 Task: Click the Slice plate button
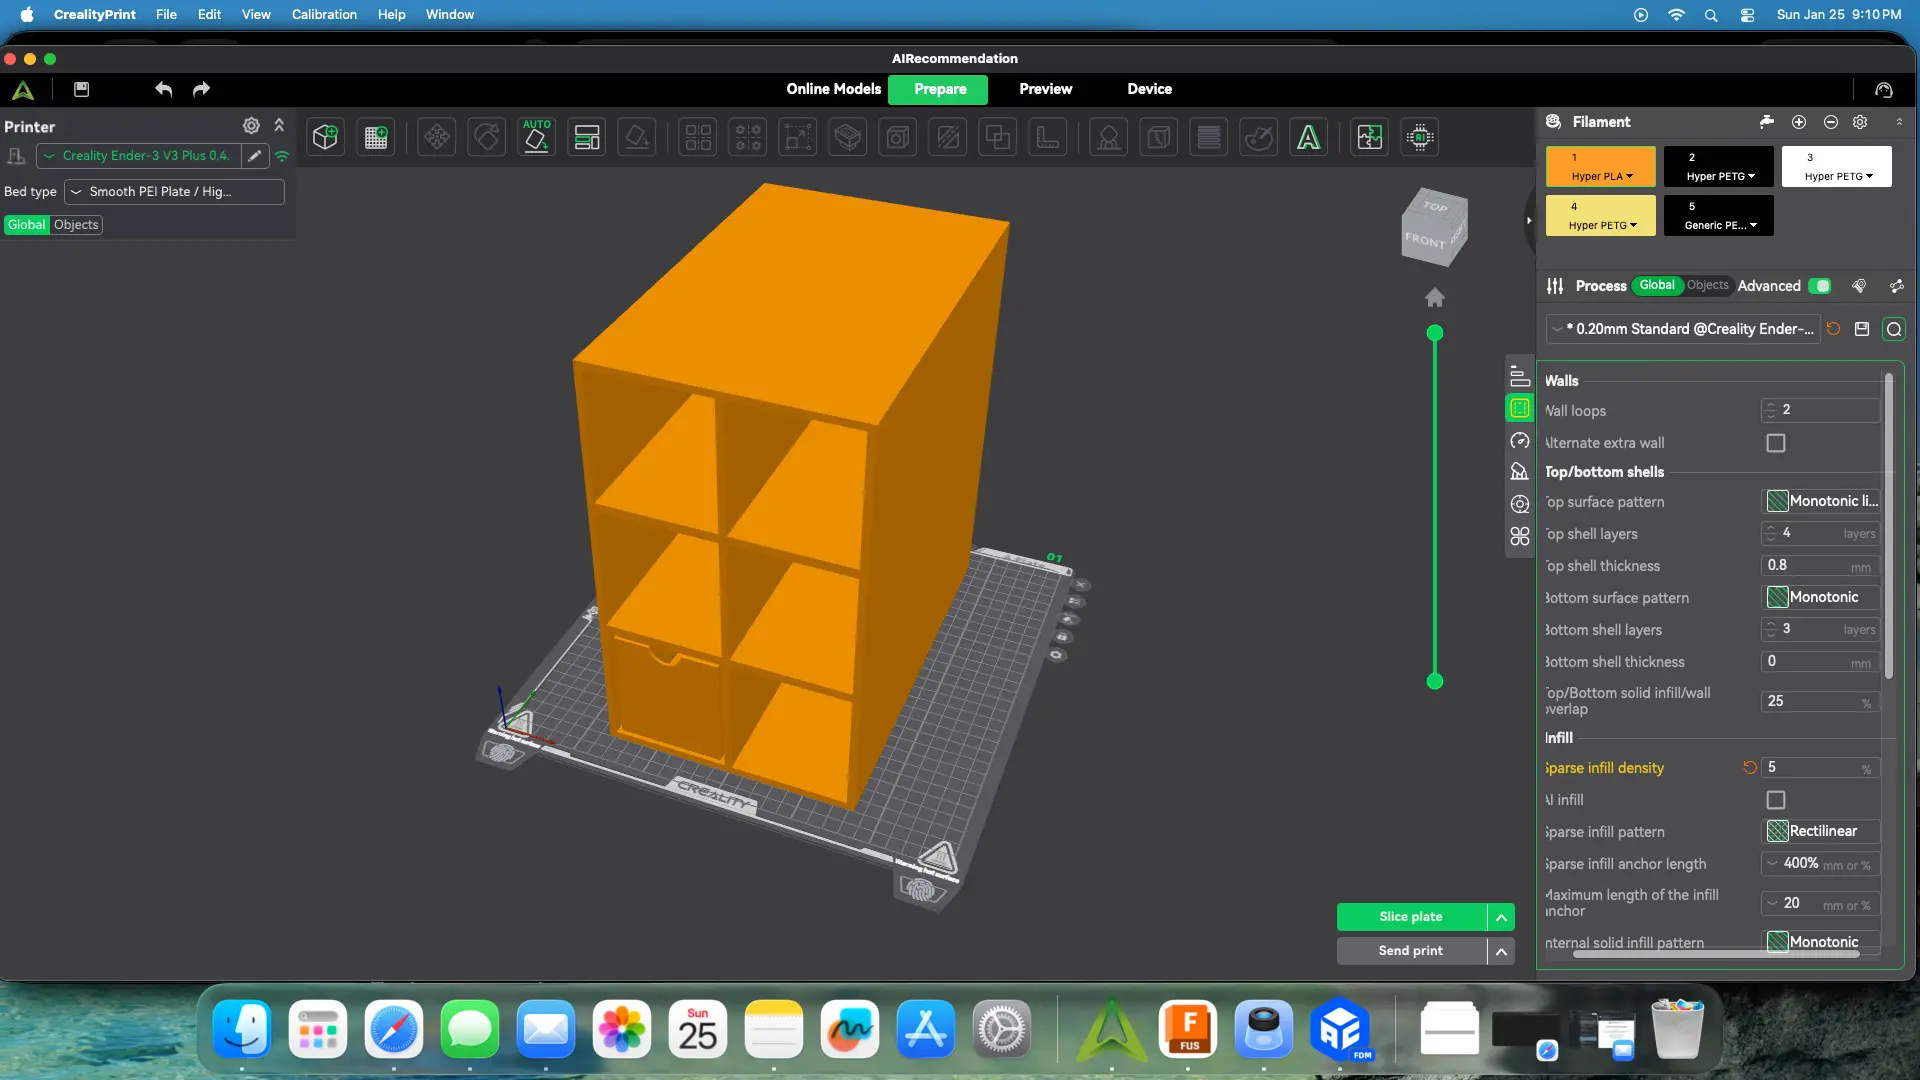pyautogui.click(x=1411, y=918)
